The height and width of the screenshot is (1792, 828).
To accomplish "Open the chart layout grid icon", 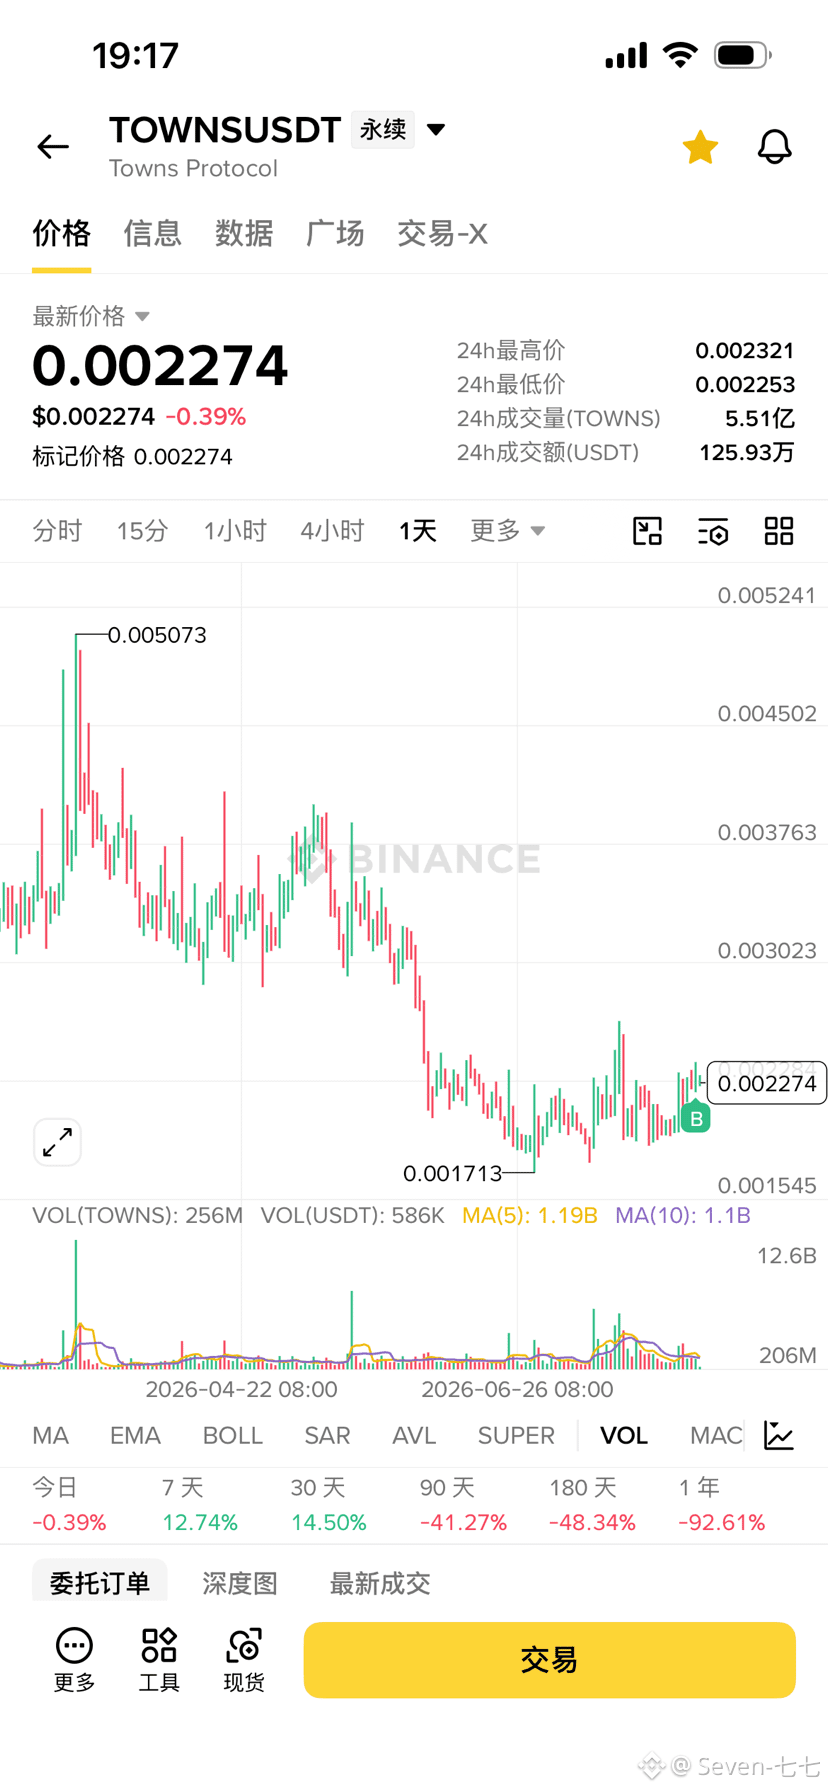I will (779, 531).
